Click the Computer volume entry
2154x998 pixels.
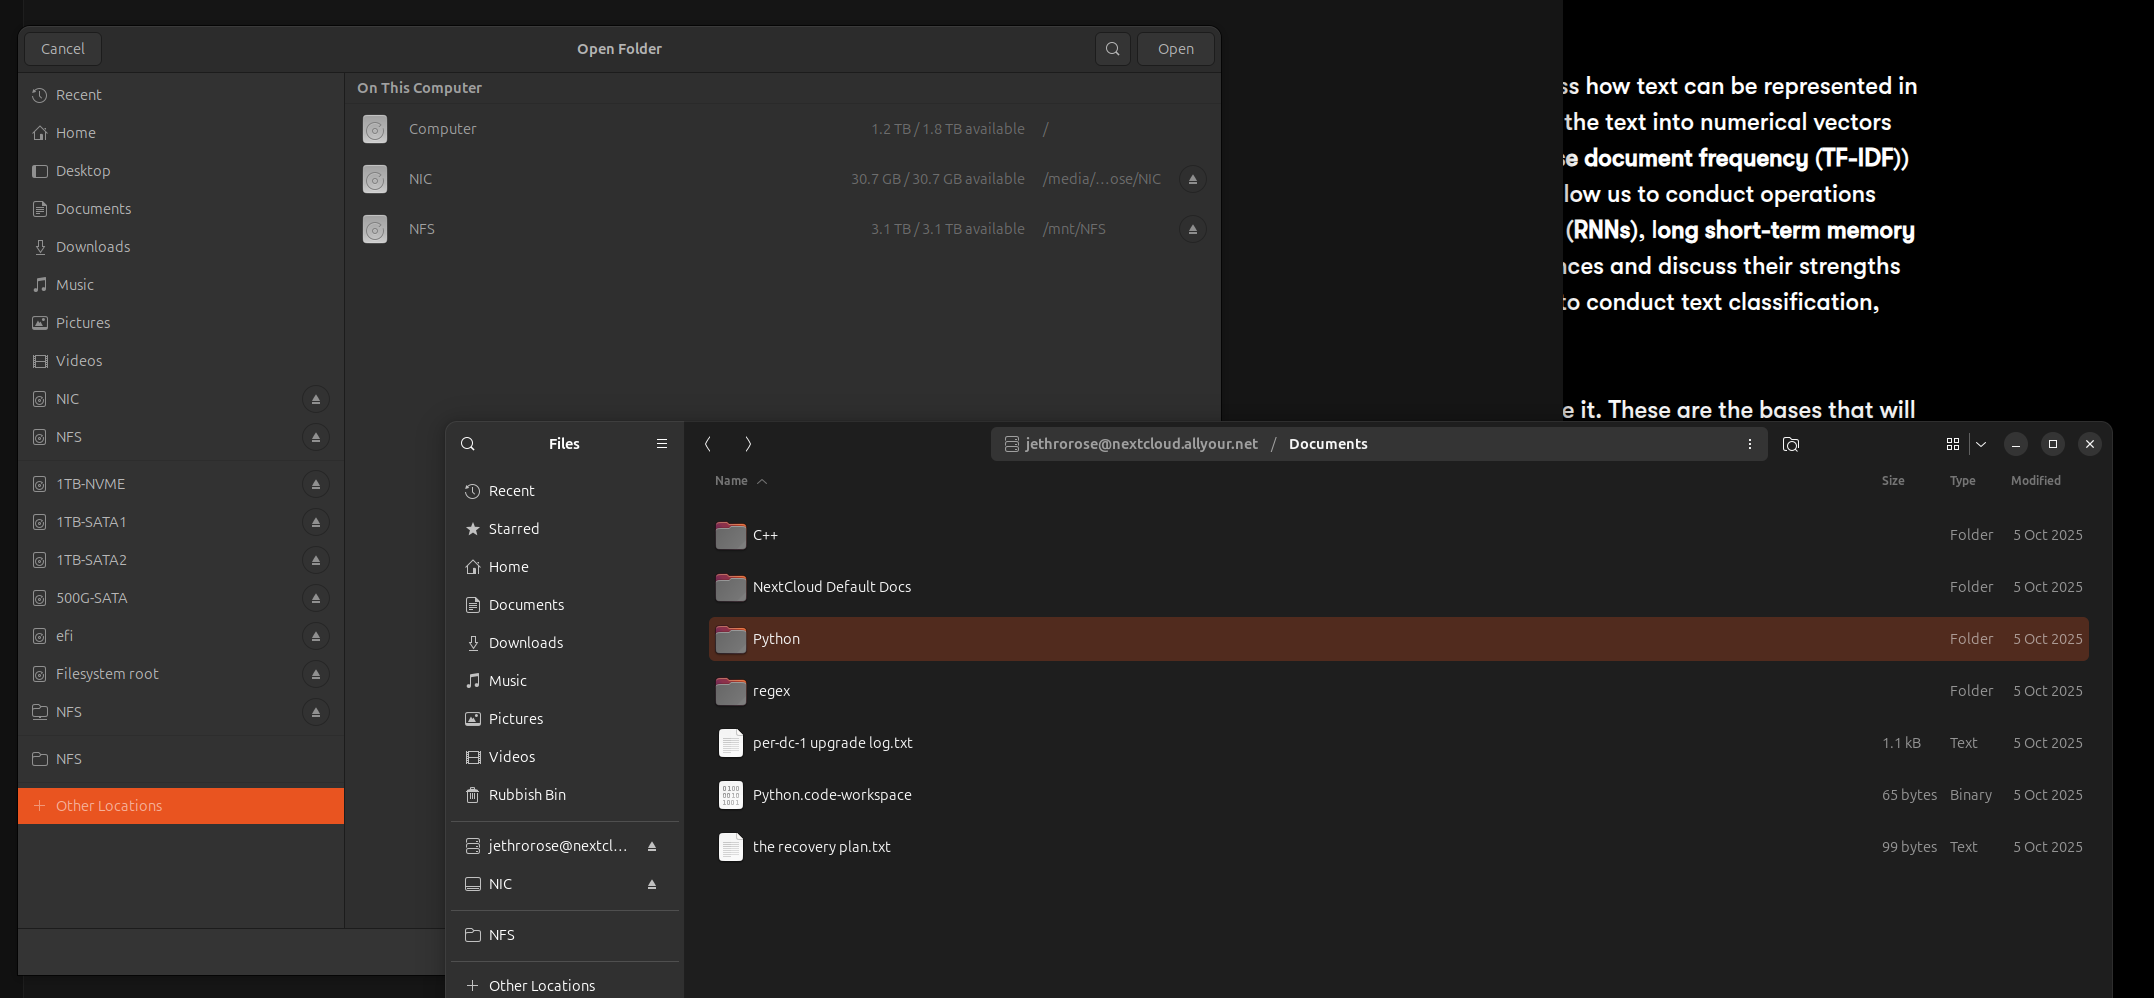(442, 129)
